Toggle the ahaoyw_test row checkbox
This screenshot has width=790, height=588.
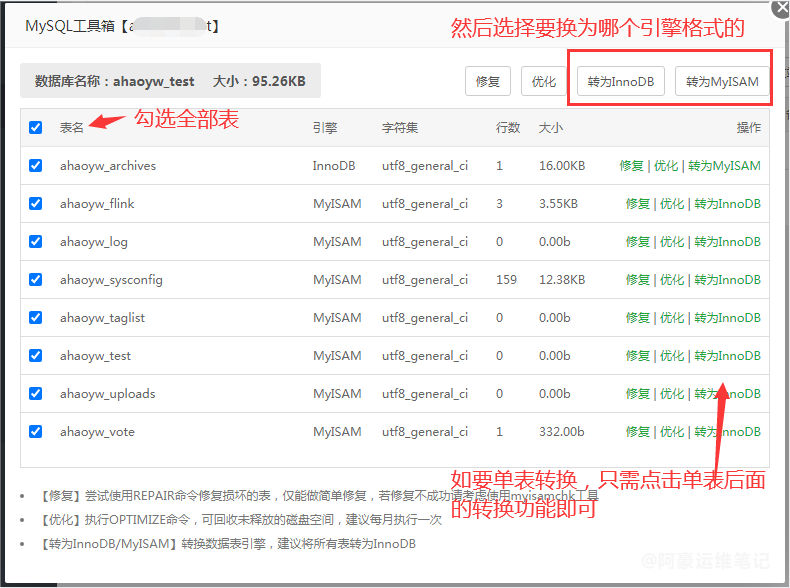pos(36,356)
